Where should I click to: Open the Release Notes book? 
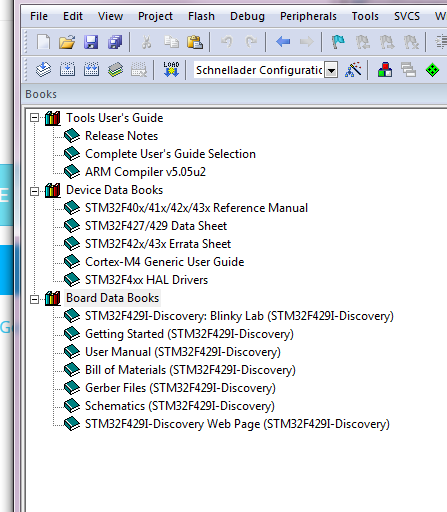121,136
